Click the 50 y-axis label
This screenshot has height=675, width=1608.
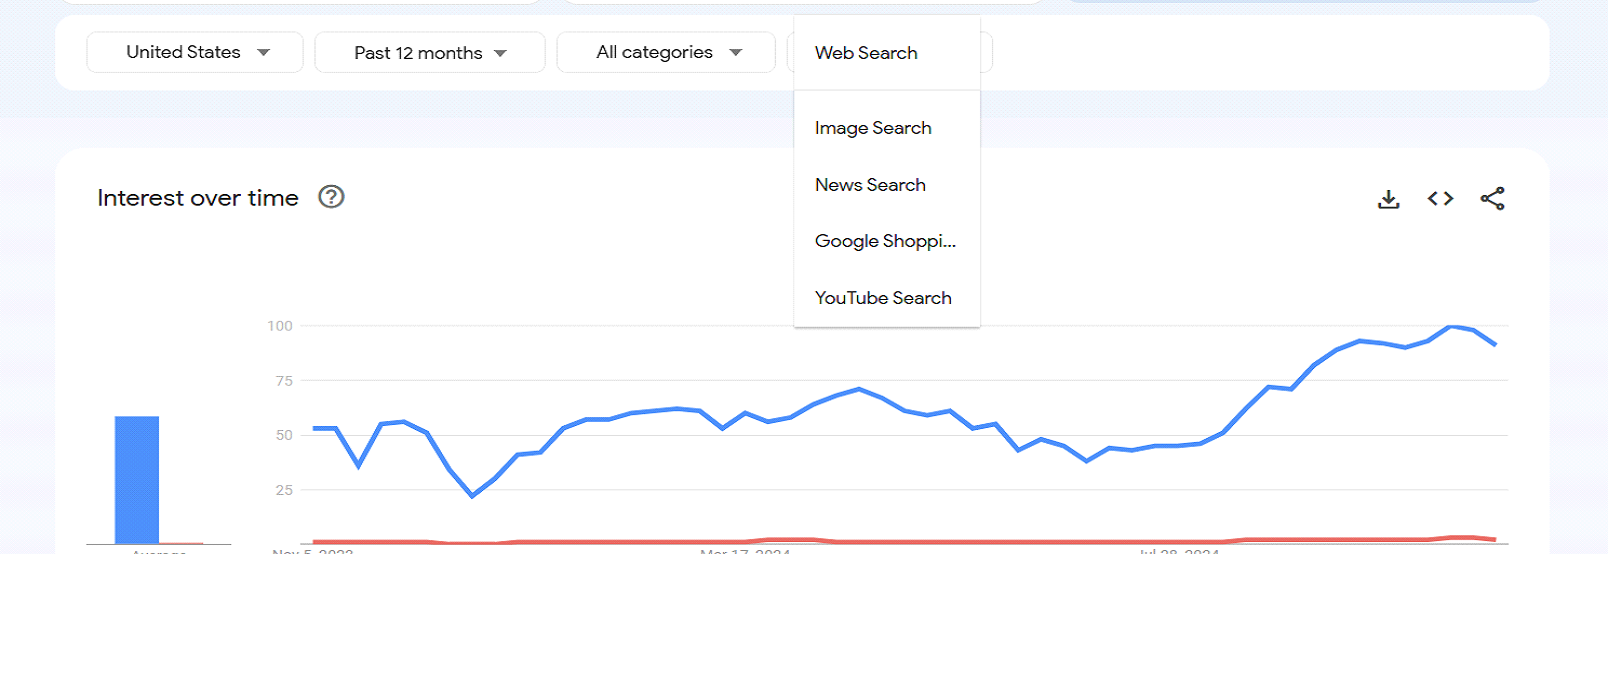click(x=284, y=435)
